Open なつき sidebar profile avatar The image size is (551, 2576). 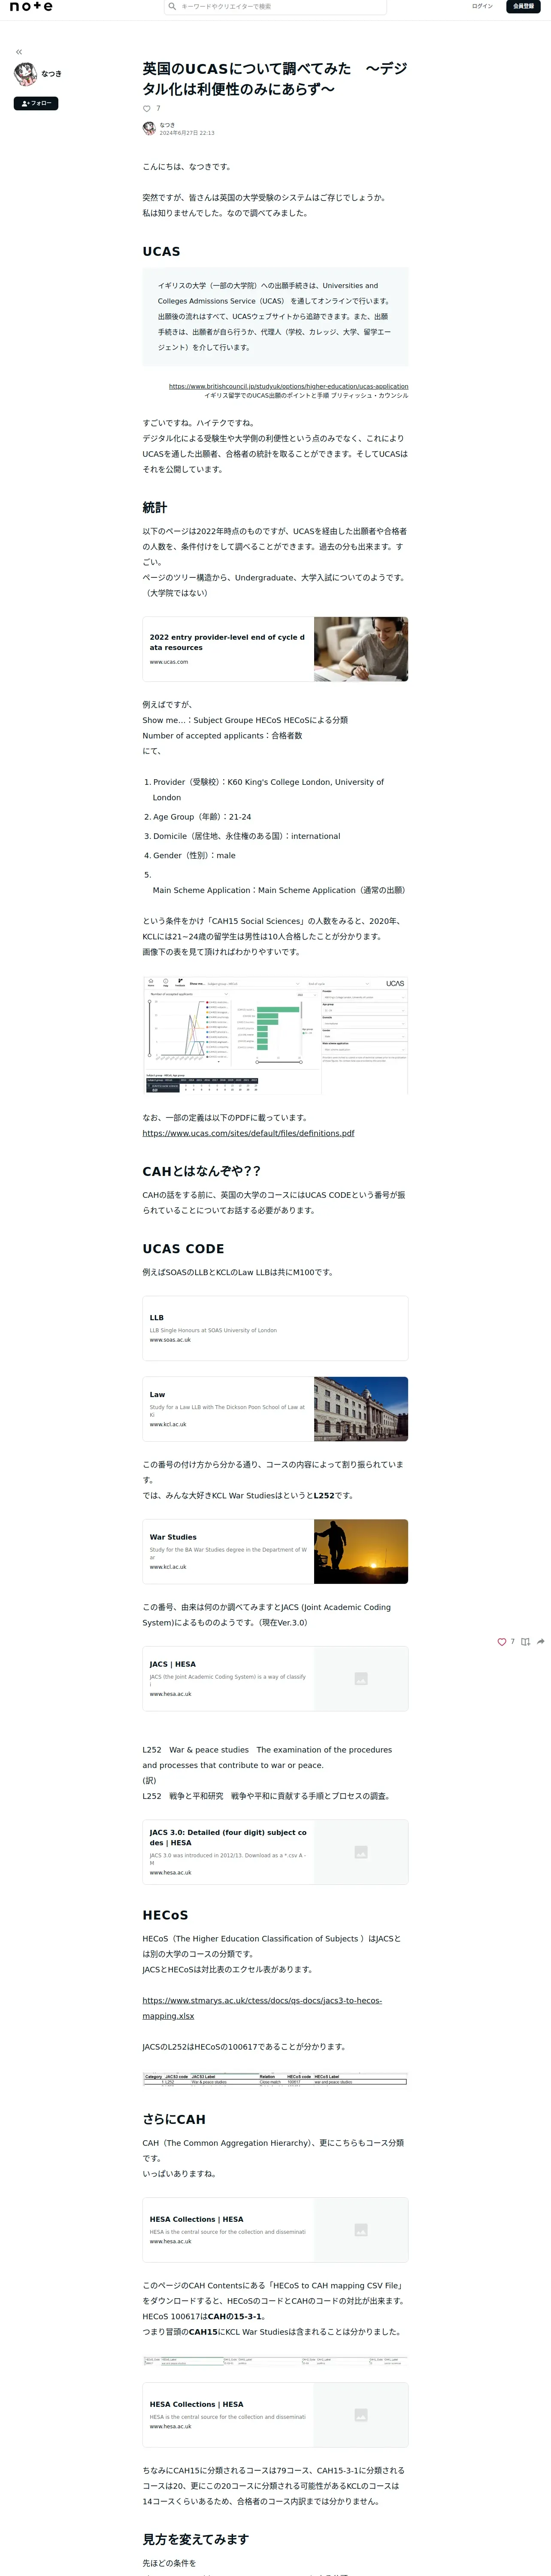(x=25, y=73)
